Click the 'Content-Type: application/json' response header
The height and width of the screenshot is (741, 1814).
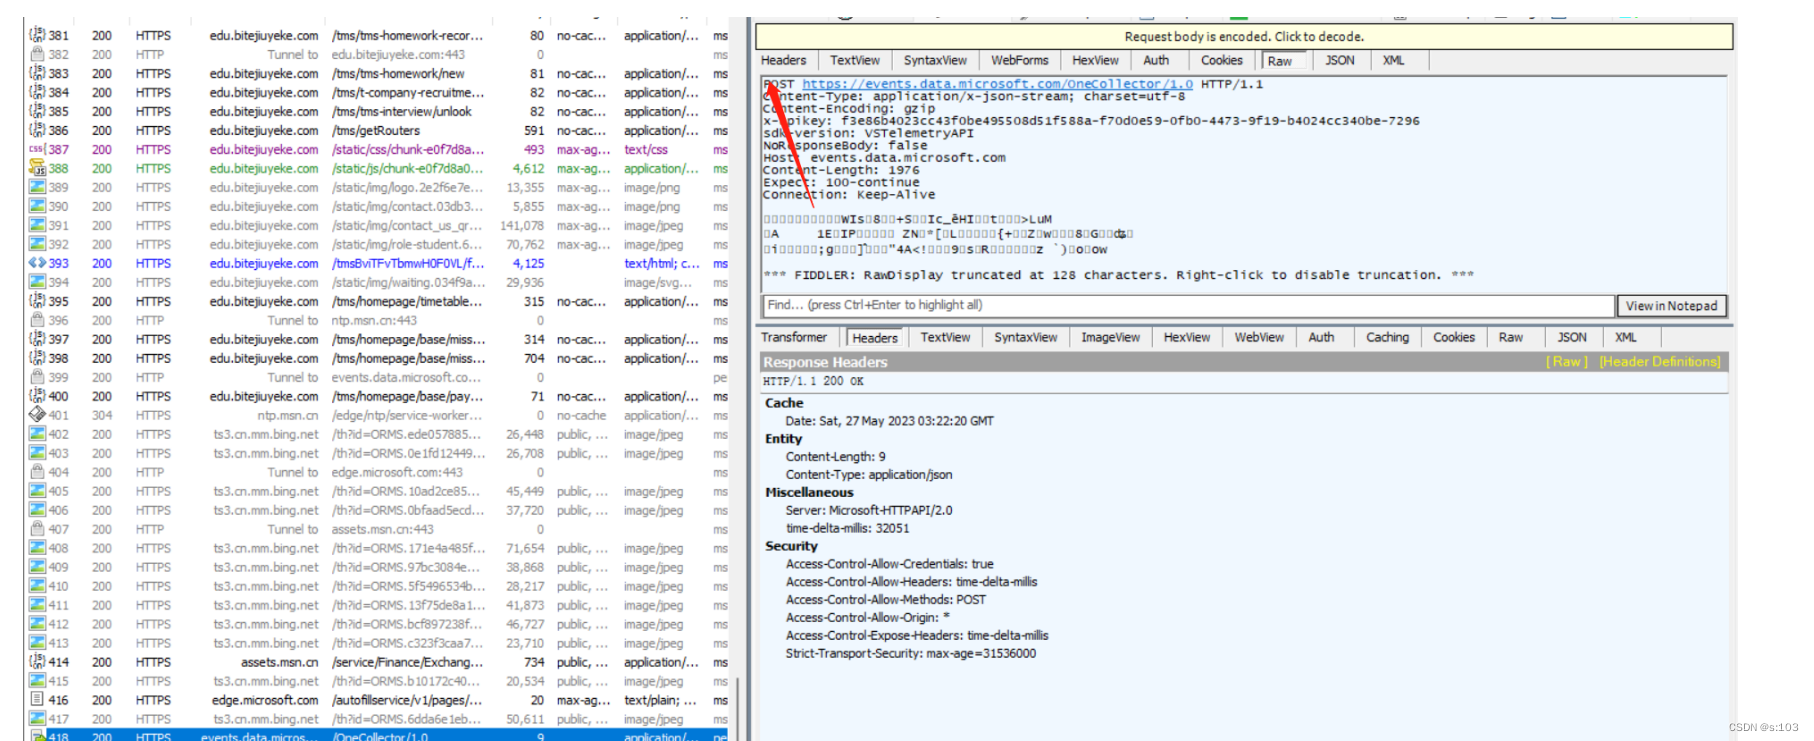869,475
